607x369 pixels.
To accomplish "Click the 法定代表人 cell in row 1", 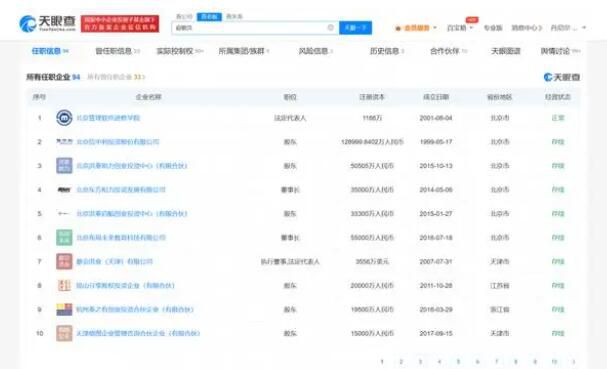I will click(290, 118).
